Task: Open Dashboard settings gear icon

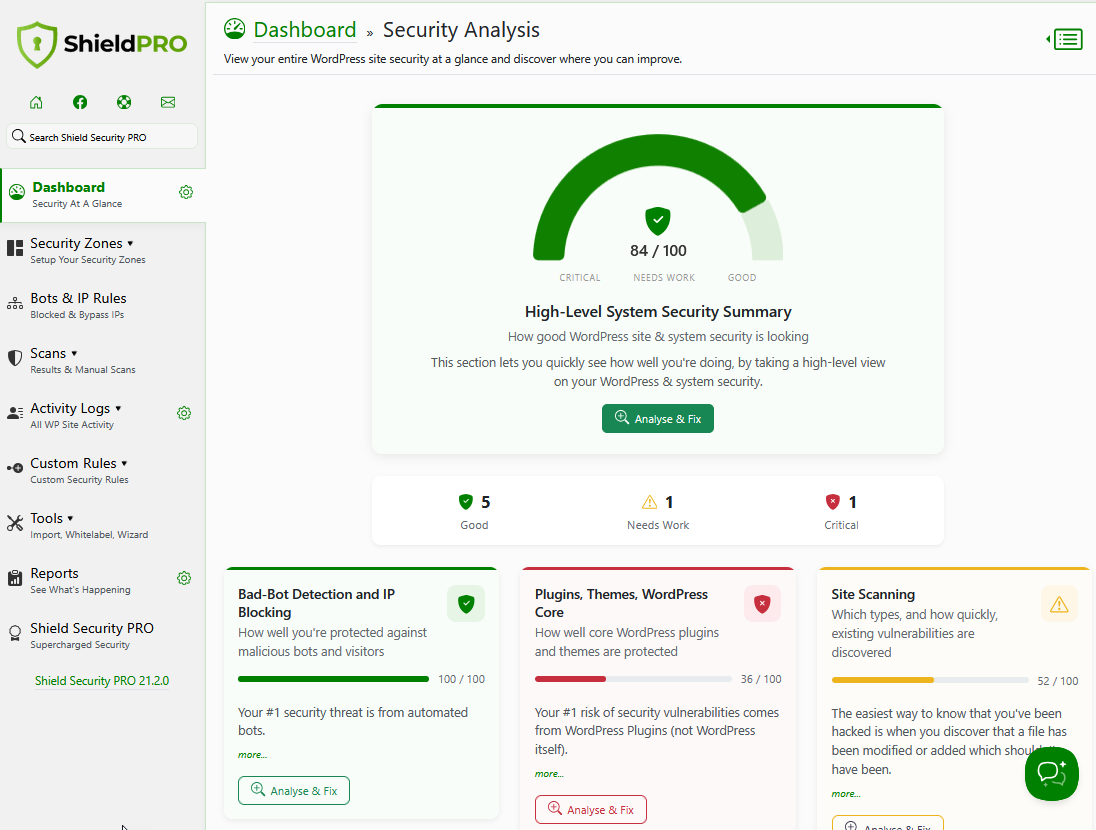Action: click(186, 192)
